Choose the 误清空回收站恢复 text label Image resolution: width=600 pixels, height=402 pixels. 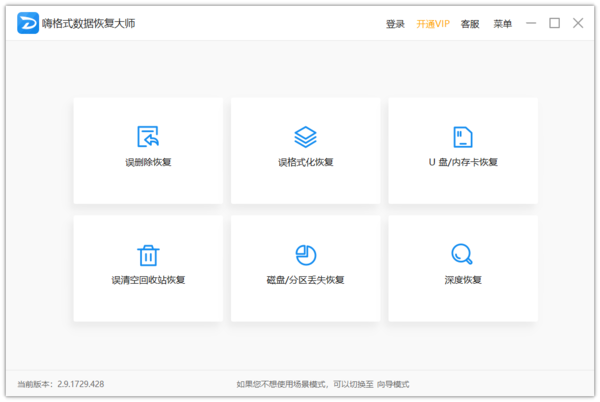click(148, 280)
